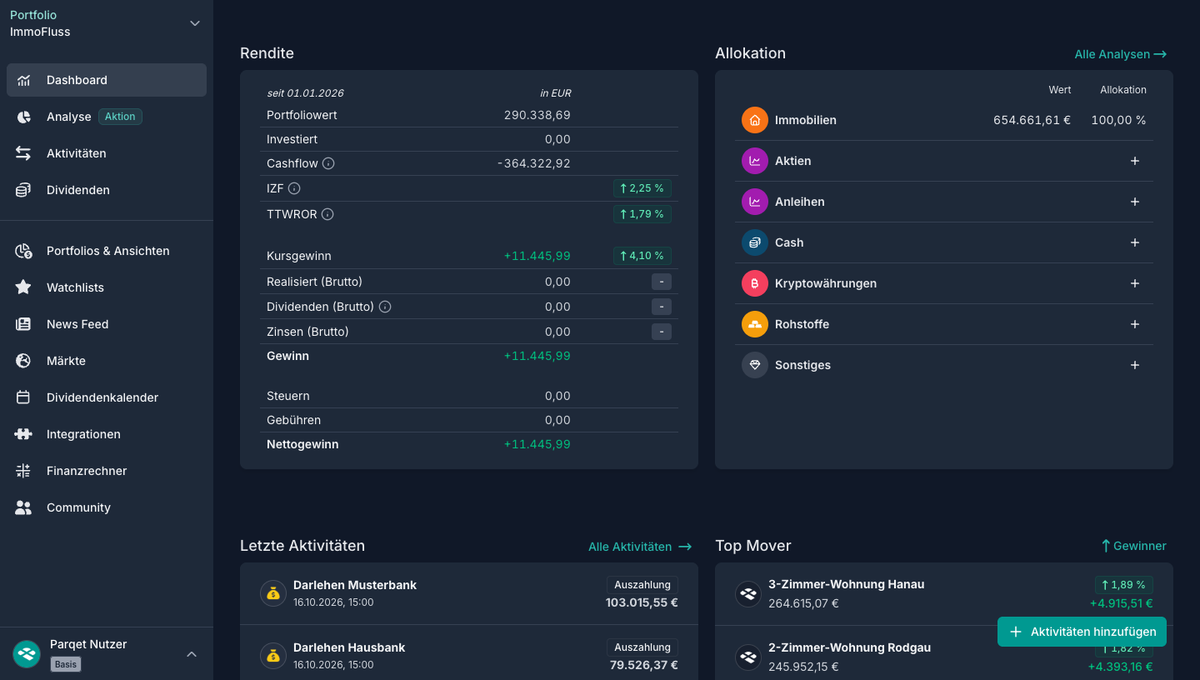
Task: Toggle Top Mover Gewinner sorting
Action: click(1133, 546)
